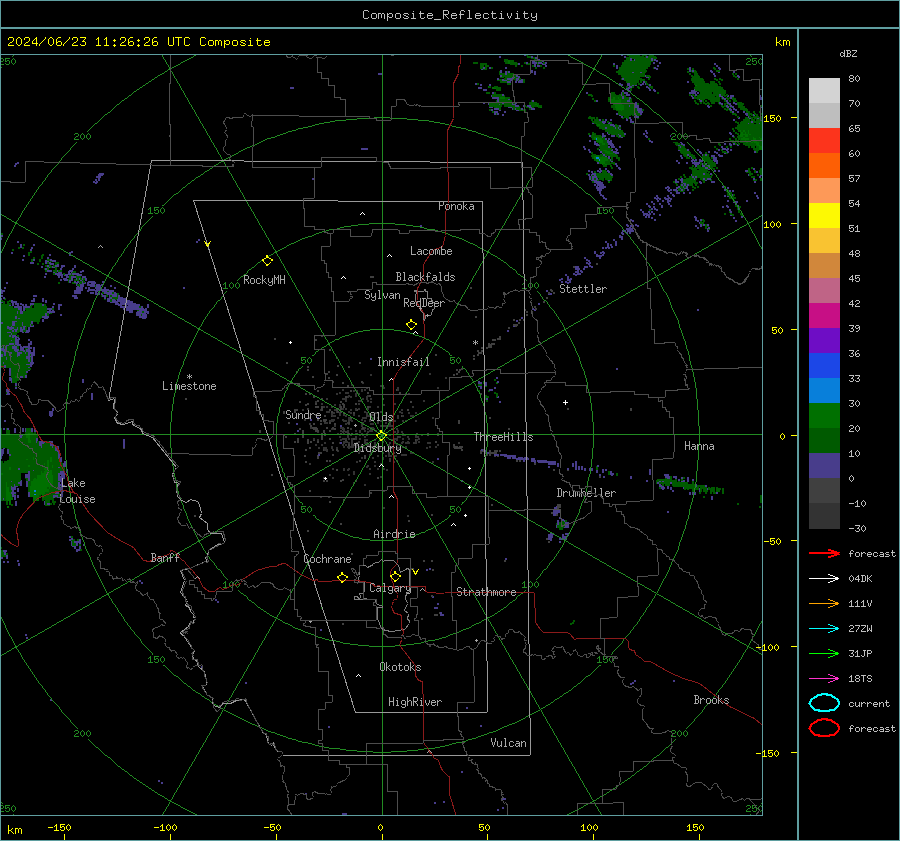The width and height of the screenshot is (900, 841).
Task: Click the Drumheller city label
Action: (x=586, y=493)
